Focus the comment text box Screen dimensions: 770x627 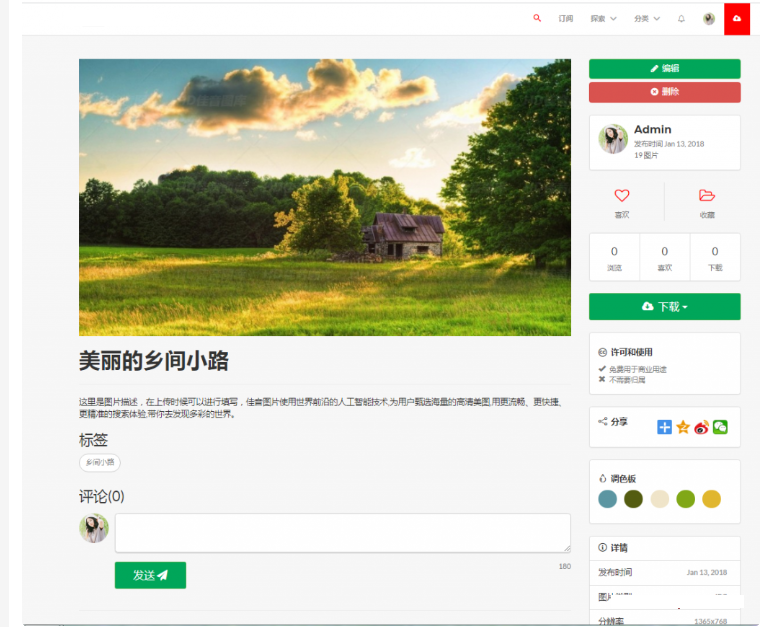coord(343,533)
